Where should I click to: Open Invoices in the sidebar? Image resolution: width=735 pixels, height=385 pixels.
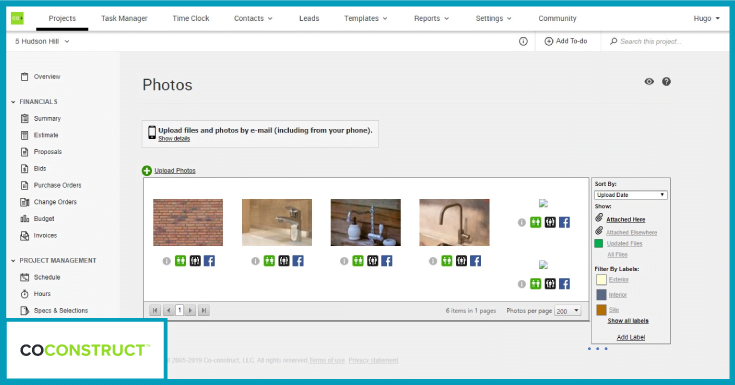click(38, 235)
